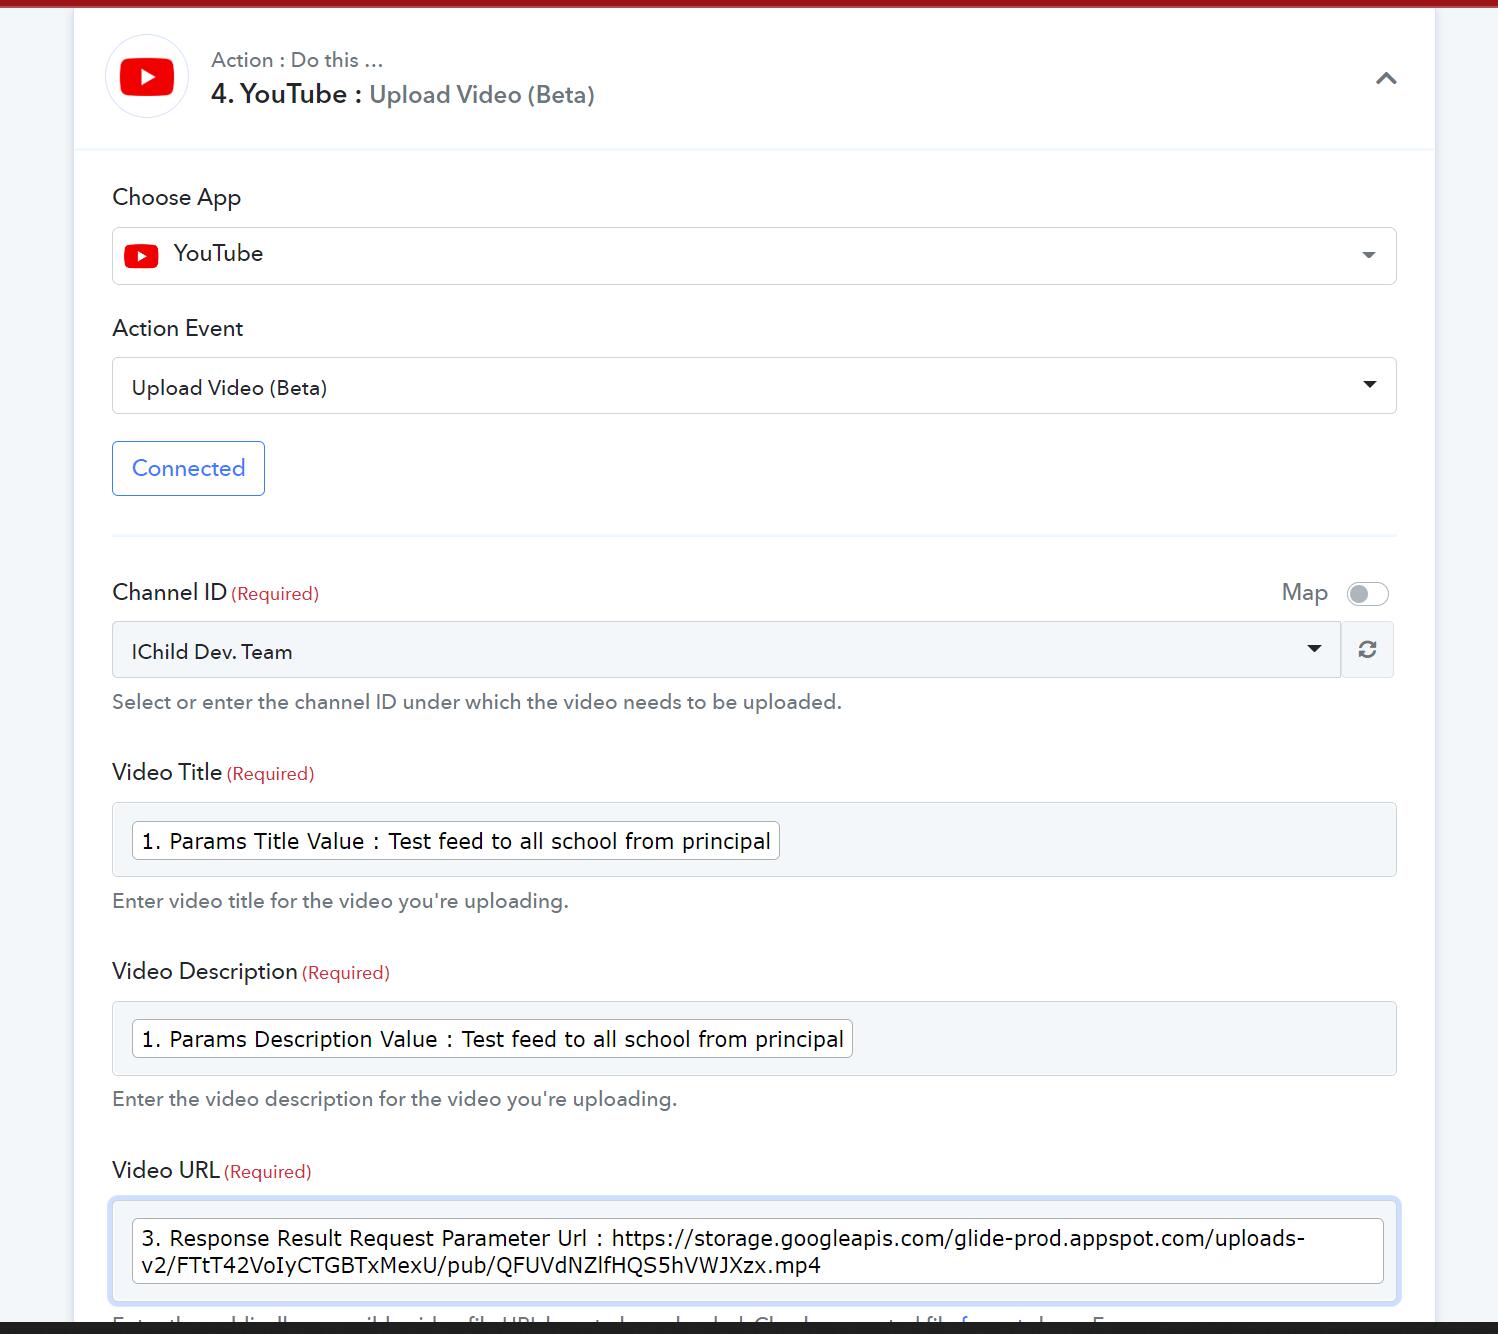Open the Action Event dropdown Upload Video (Beta)
Image resolution: width=1498 pixels, height=1334 pixels.
tap(754, 386)
